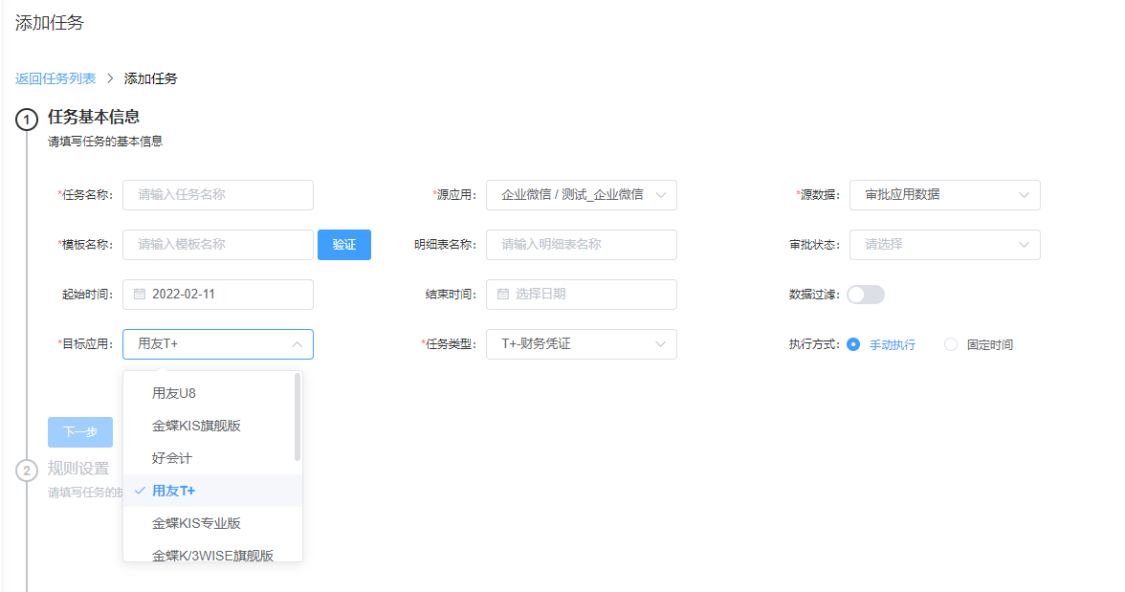Click the 下一步 button
Screen dimensions: 1125x592
[80, 432]
